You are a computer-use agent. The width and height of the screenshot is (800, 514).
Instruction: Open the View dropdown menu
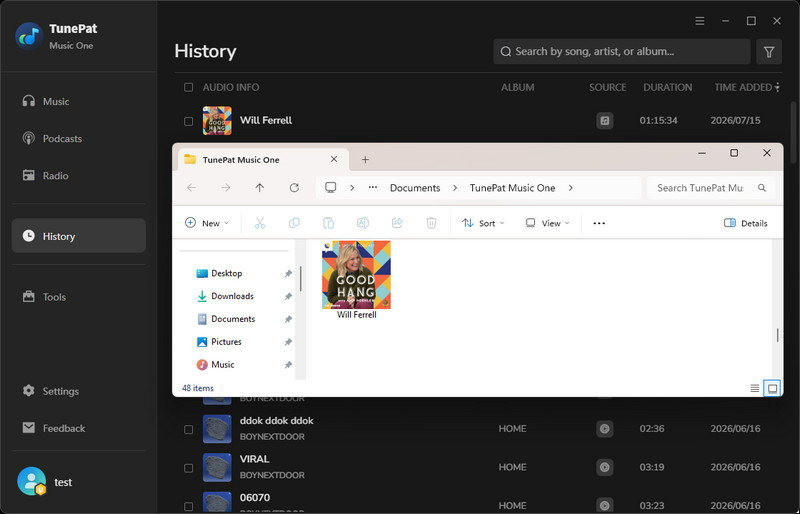pyautogui.click(x=548, y=223)
